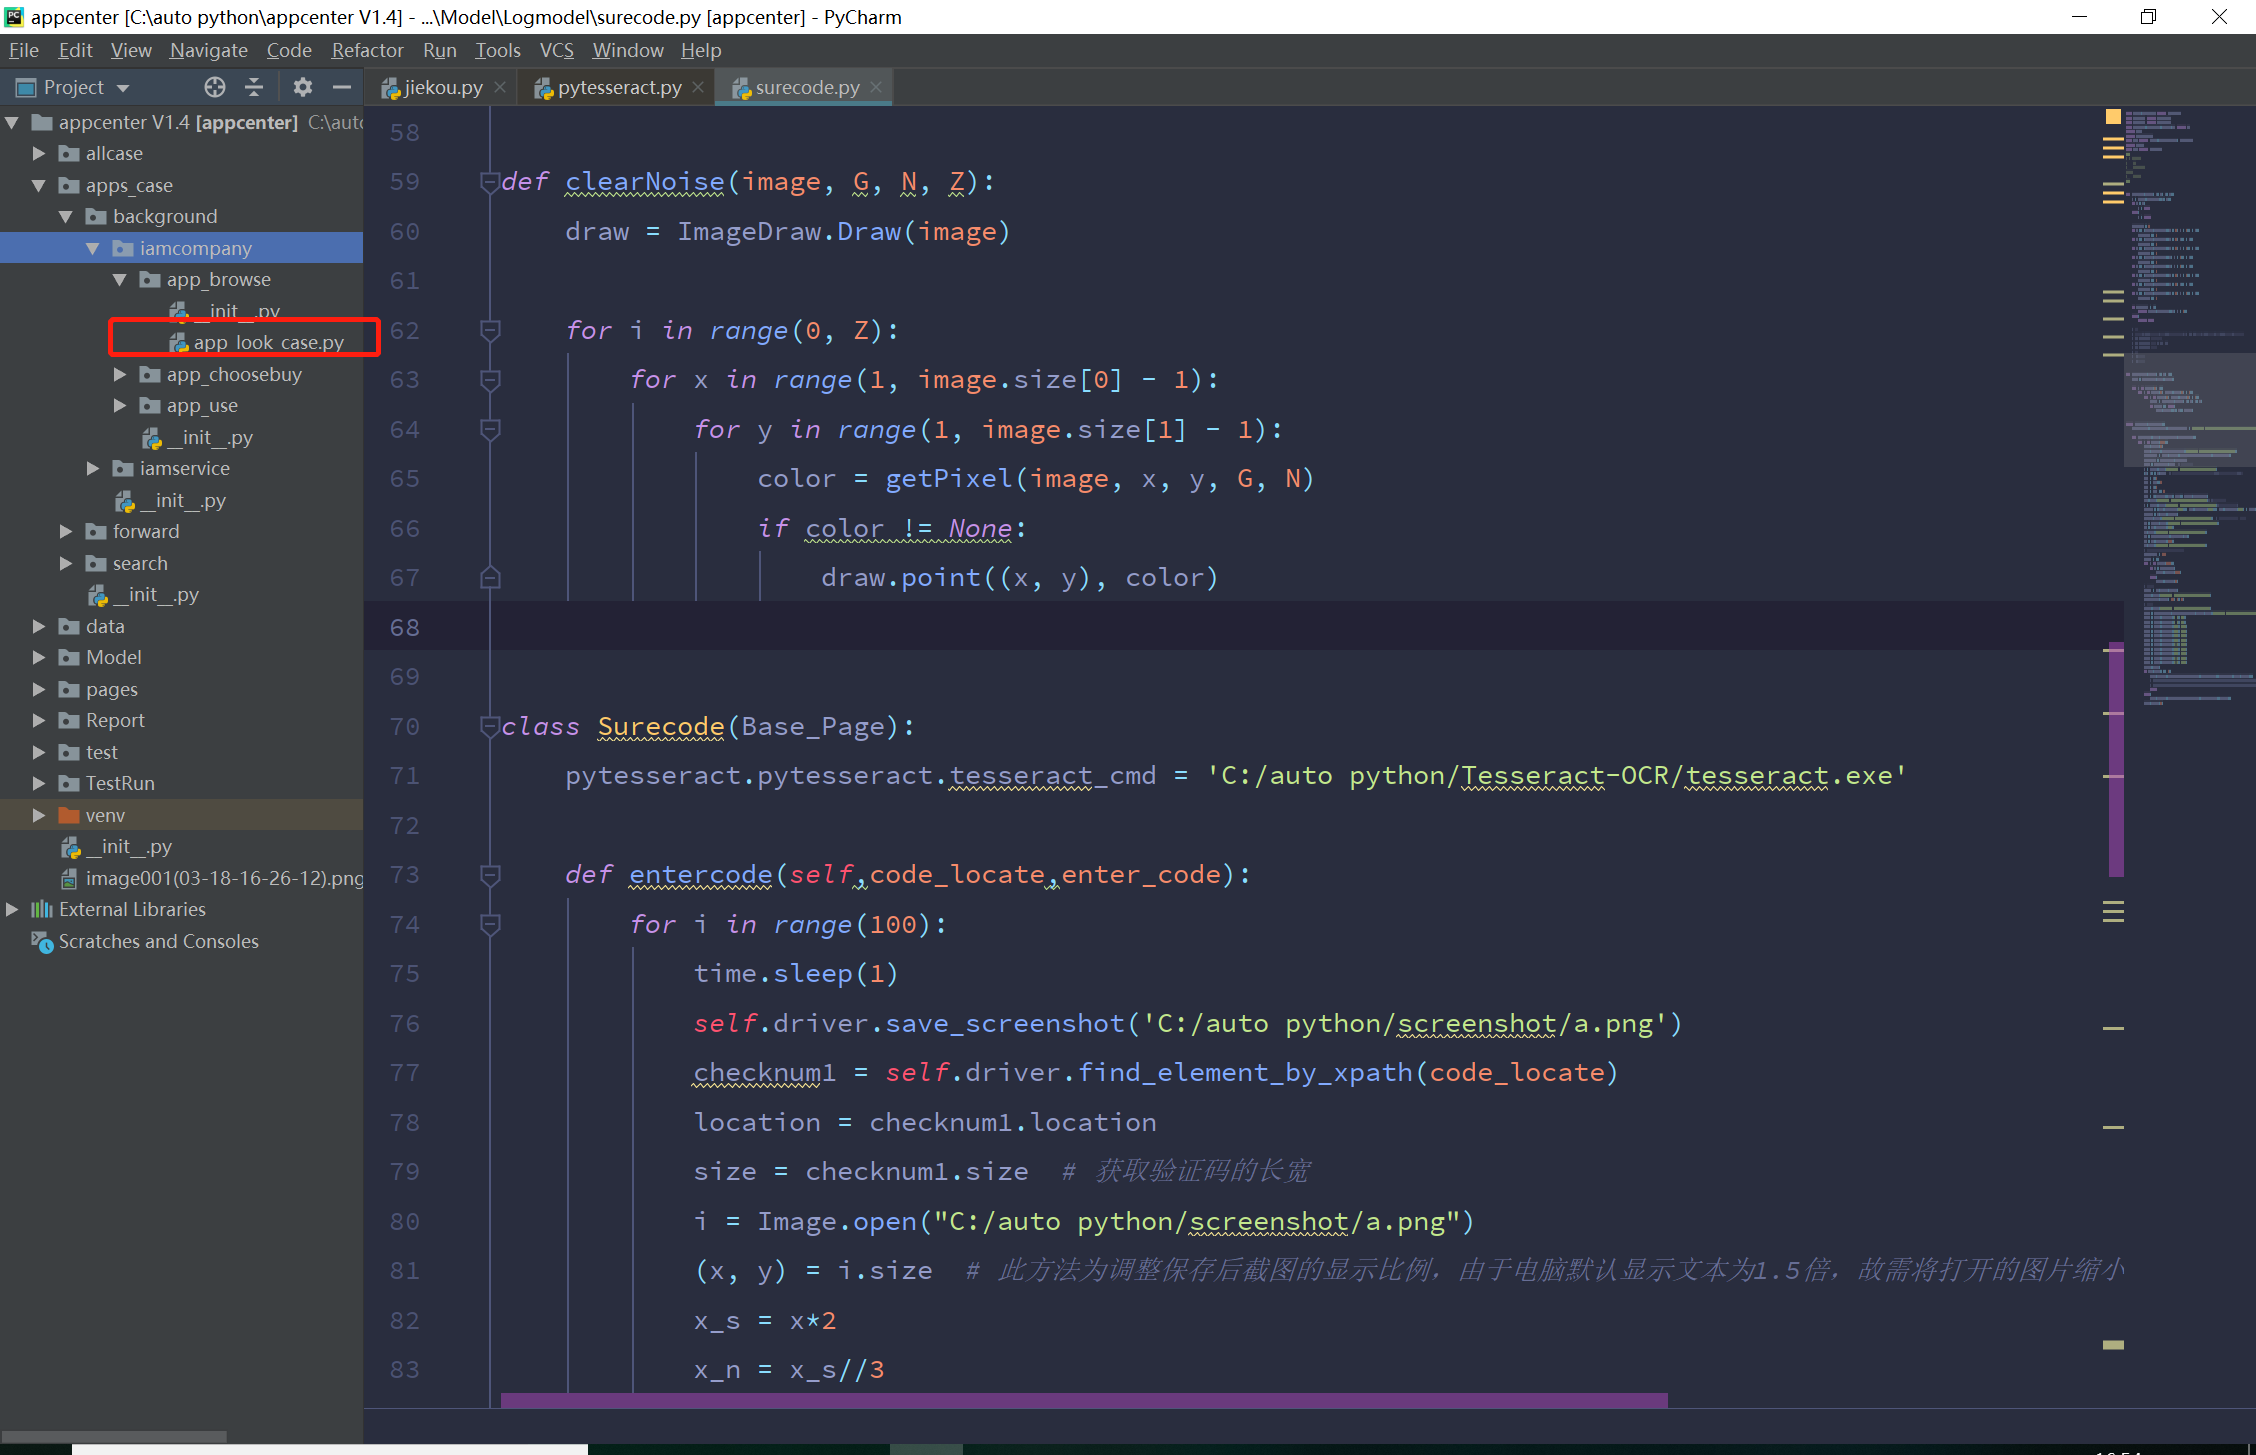Click the collapse all icon in Project panel
The height and width of the screenshot is (1455, 2256).
(x=254, y=87)
